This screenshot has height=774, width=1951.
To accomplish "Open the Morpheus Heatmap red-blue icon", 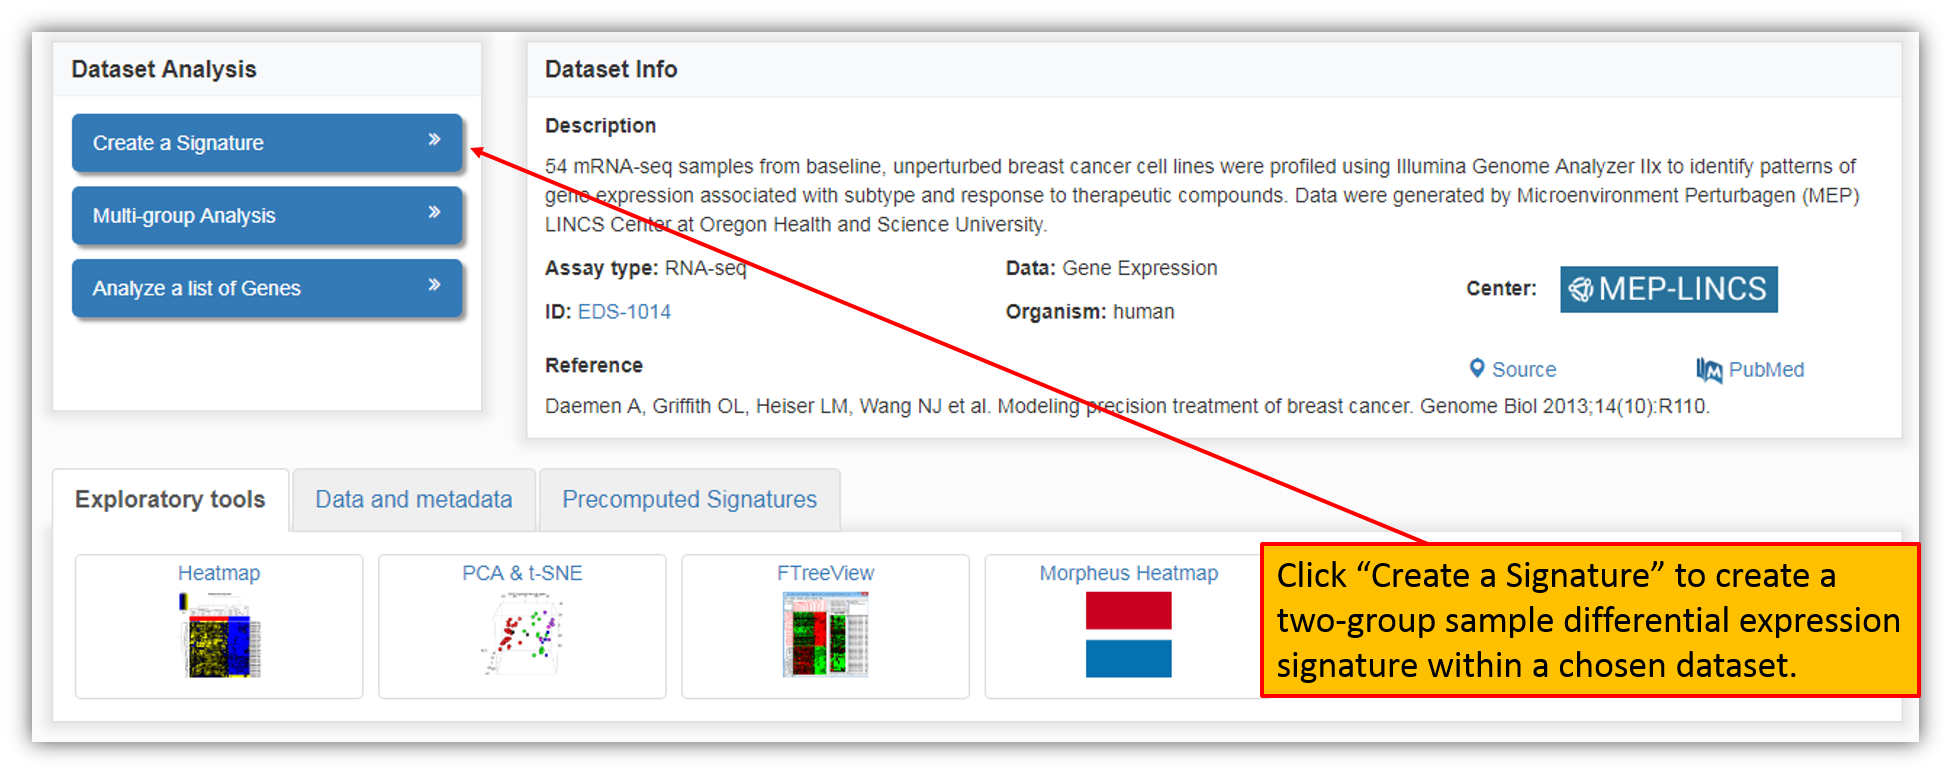I will click(x=1128, y=635).
